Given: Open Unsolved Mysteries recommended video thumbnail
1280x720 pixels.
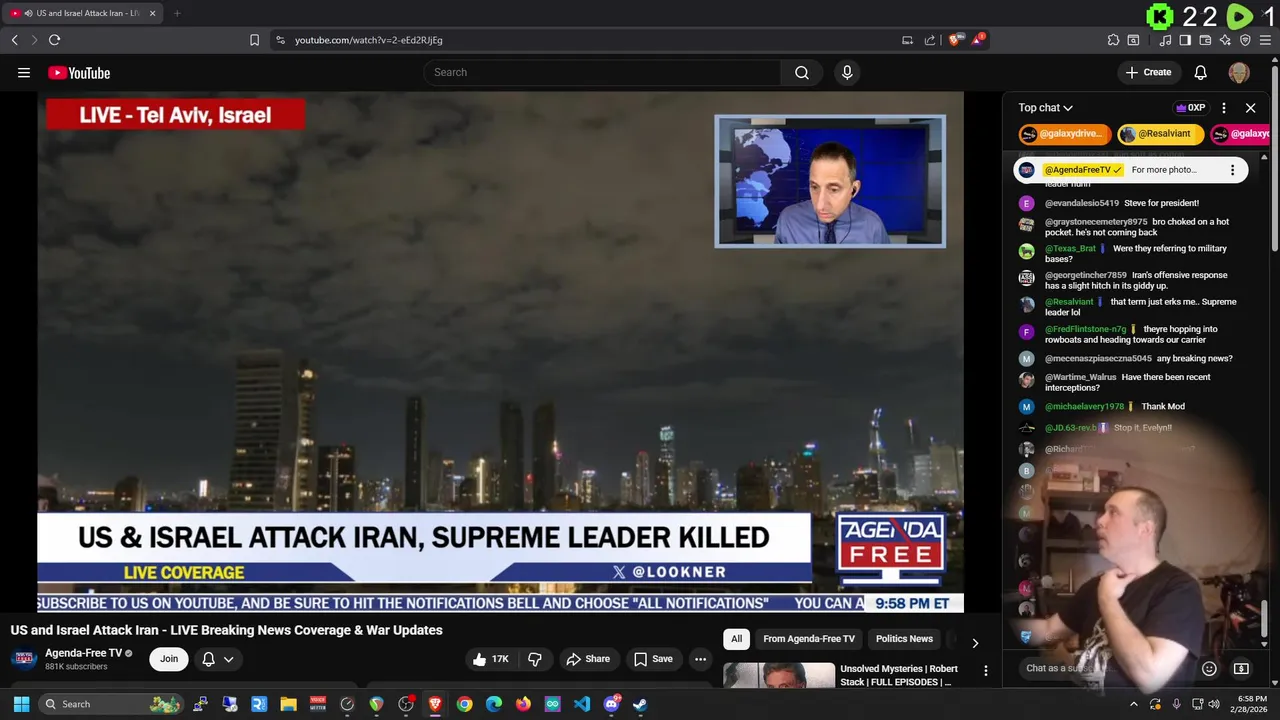Looking at the screenshot, I should [779, 676].
